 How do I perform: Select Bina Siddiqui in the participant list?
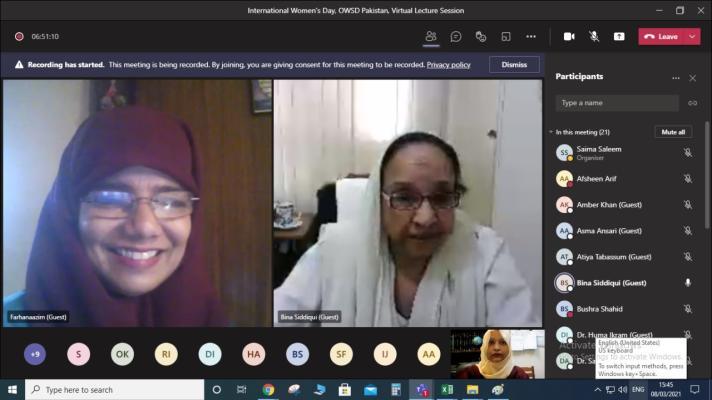[610, 283]
